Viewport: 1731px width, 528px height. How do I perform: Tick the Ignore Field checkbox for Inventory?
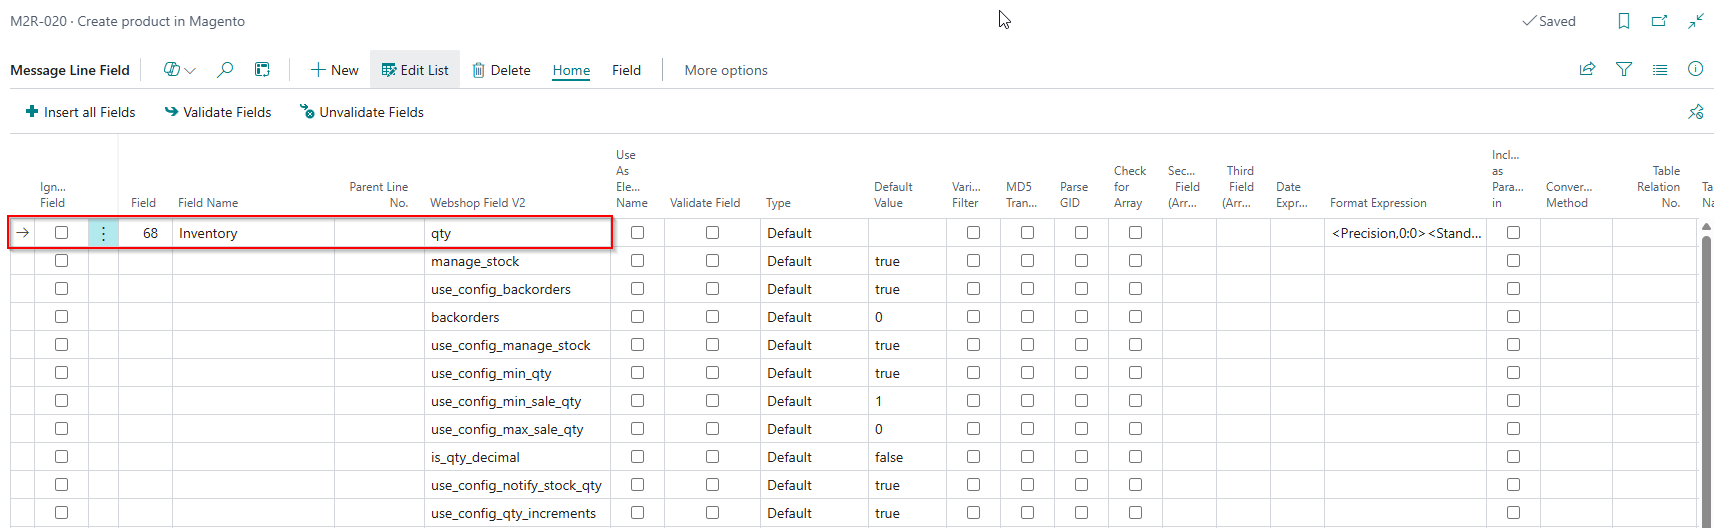pos(62,232)
